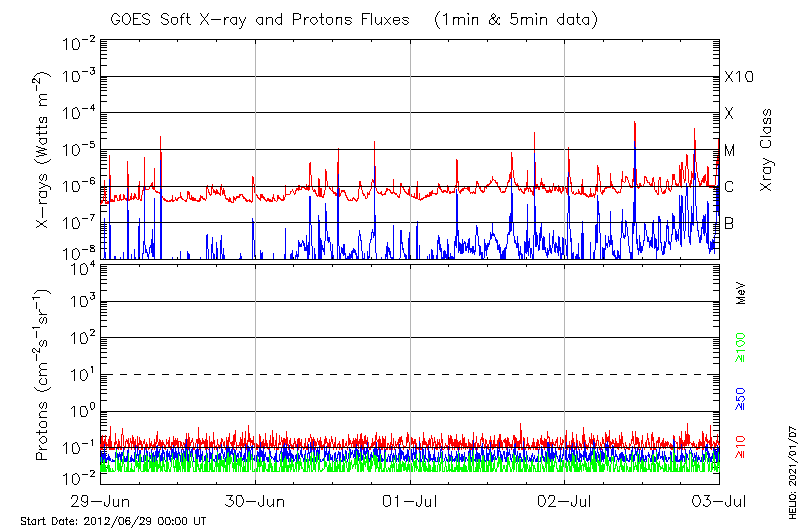Click the 29-Jun date tick label
Image resolution: width=800 pixels, height=530 pixels.
click(100, 500)
